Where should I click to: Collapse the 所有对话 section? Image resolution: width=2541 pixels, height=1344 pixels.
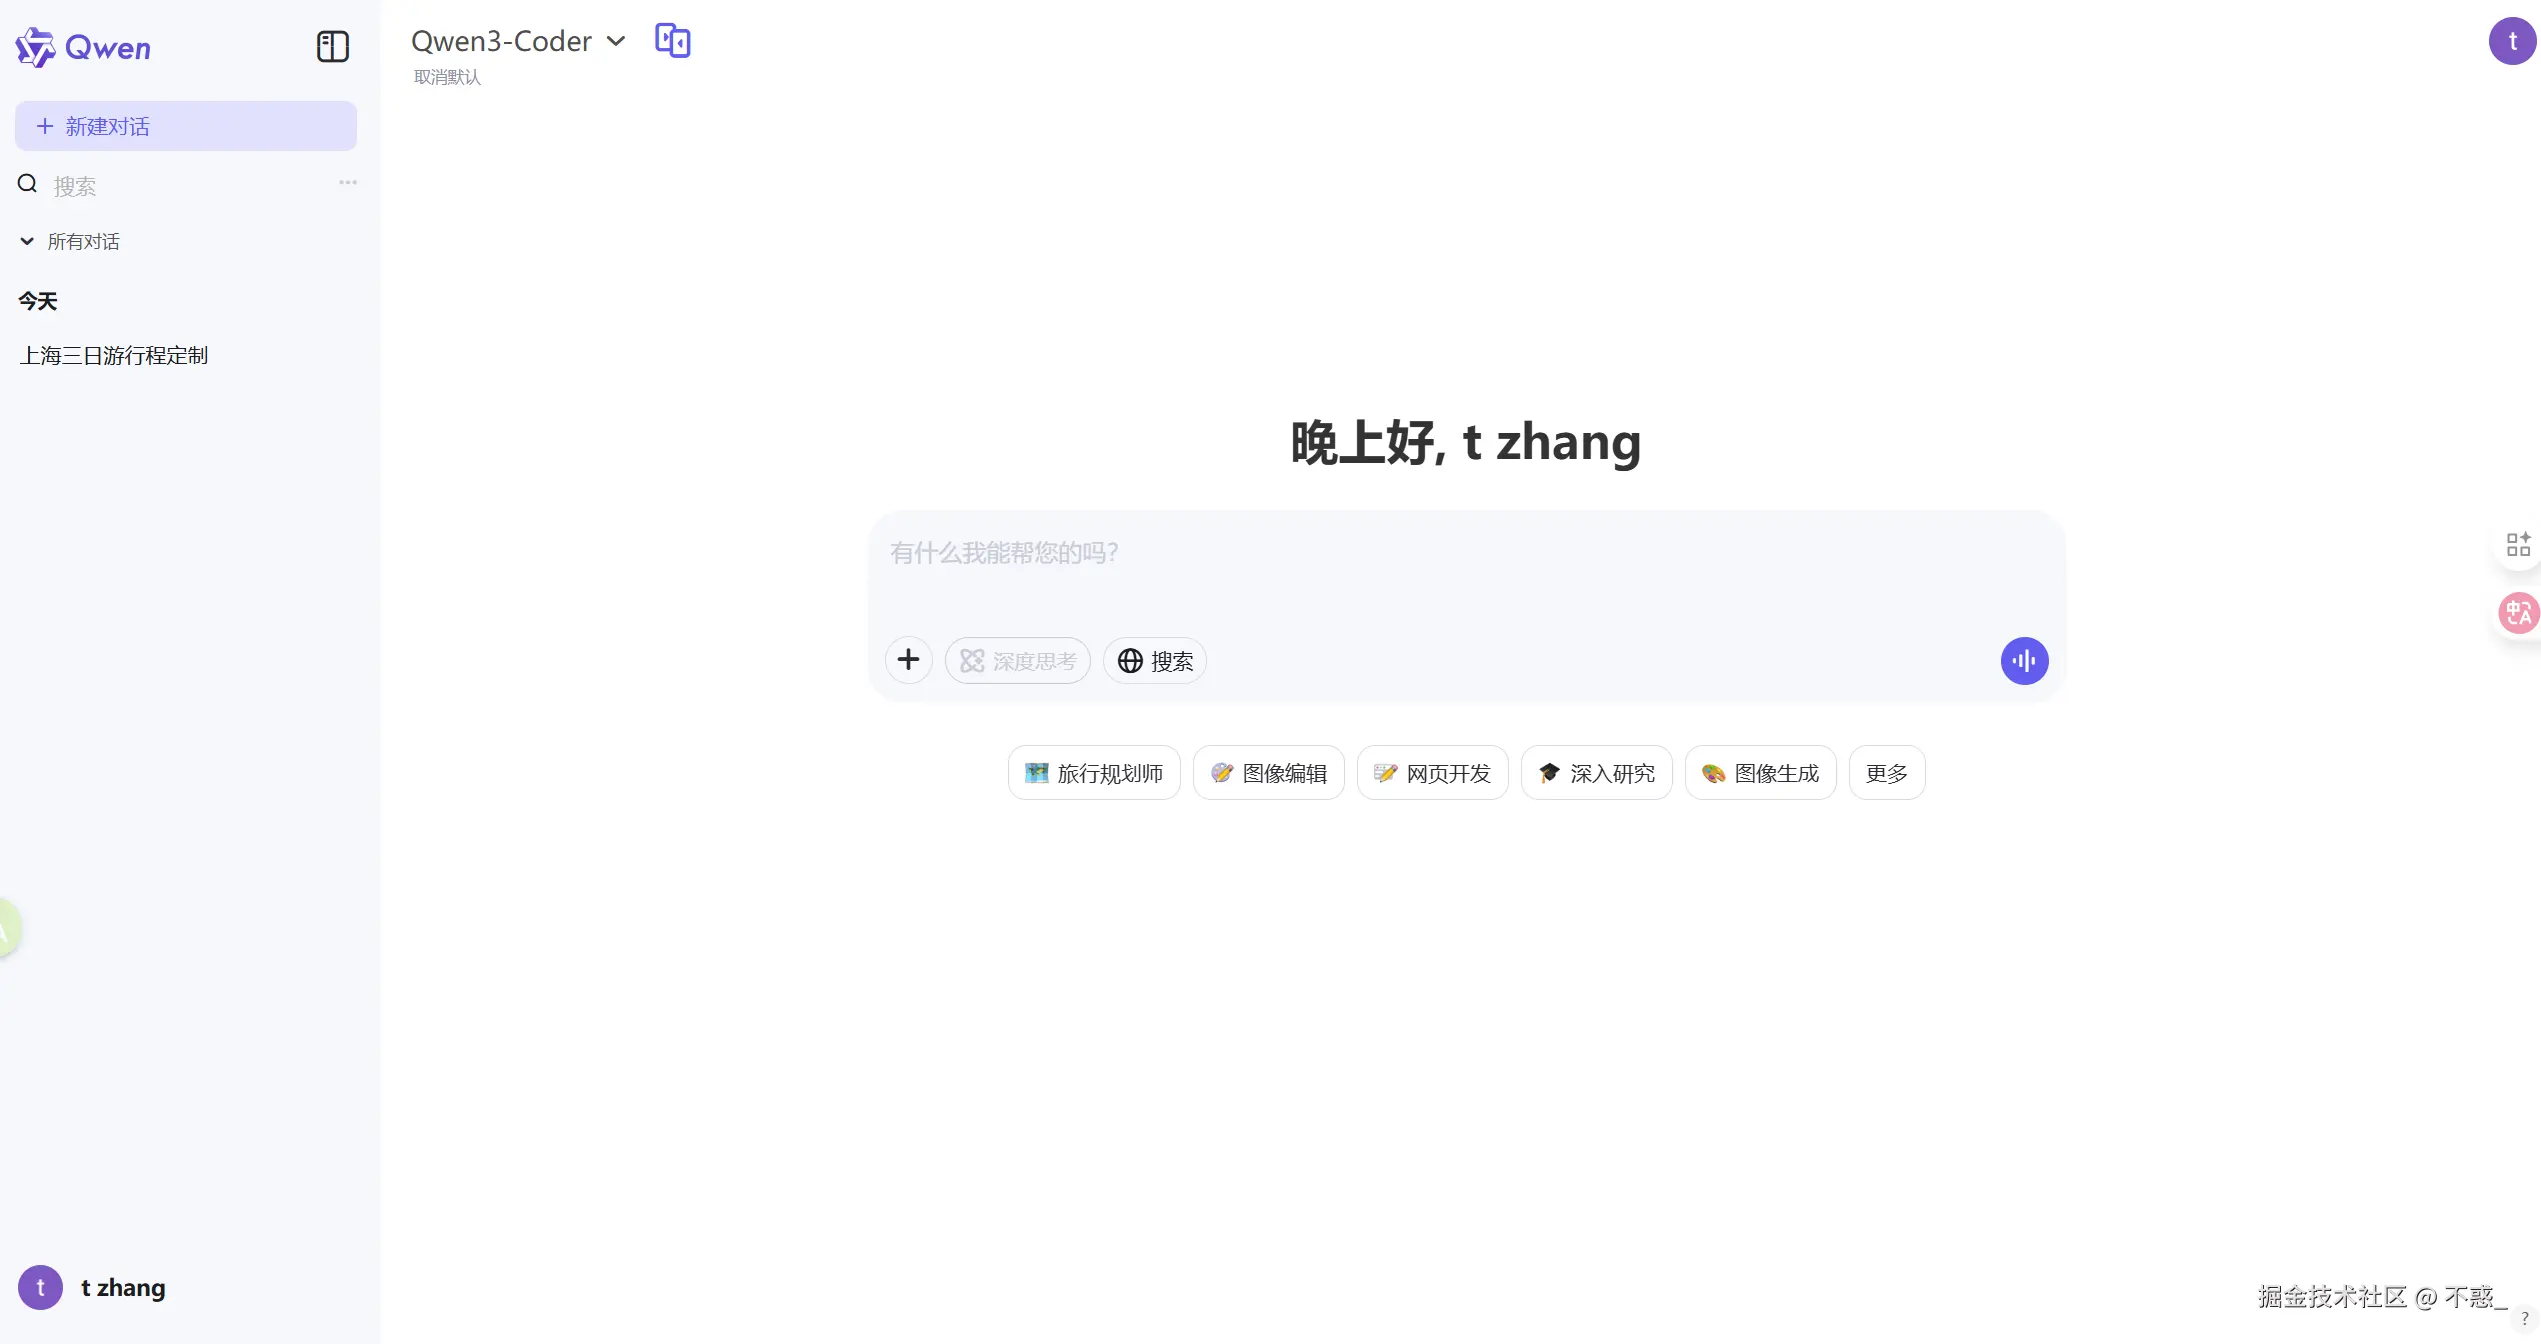[69, 241]
